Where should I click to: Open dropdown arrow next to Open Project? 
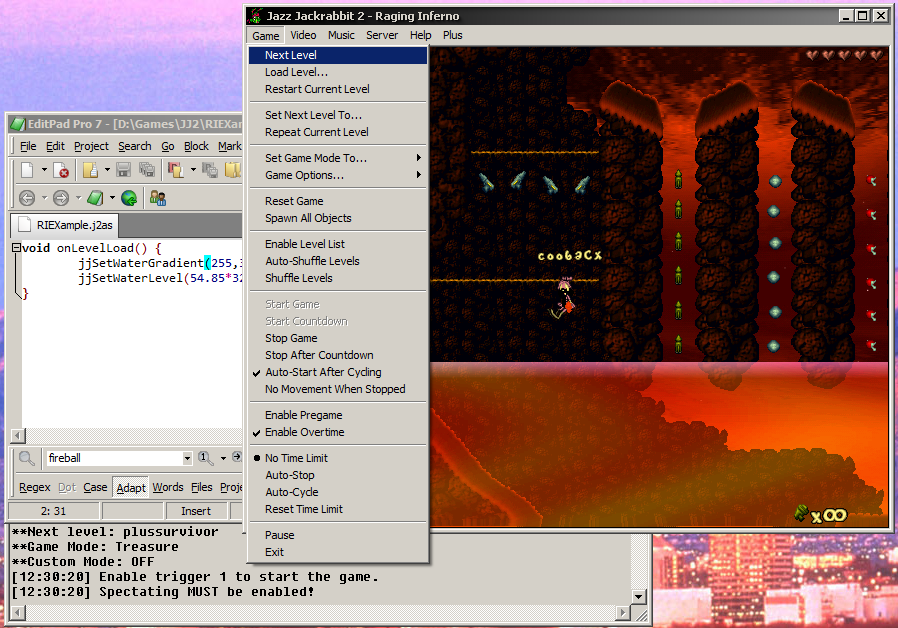(x=192, y=169)
